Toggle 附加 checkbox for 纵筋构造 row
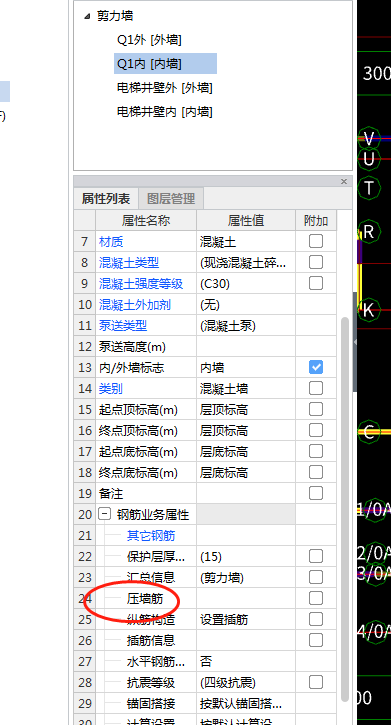Image resolution: width=391 pixels, height=725 pixels. coord(316,619)
